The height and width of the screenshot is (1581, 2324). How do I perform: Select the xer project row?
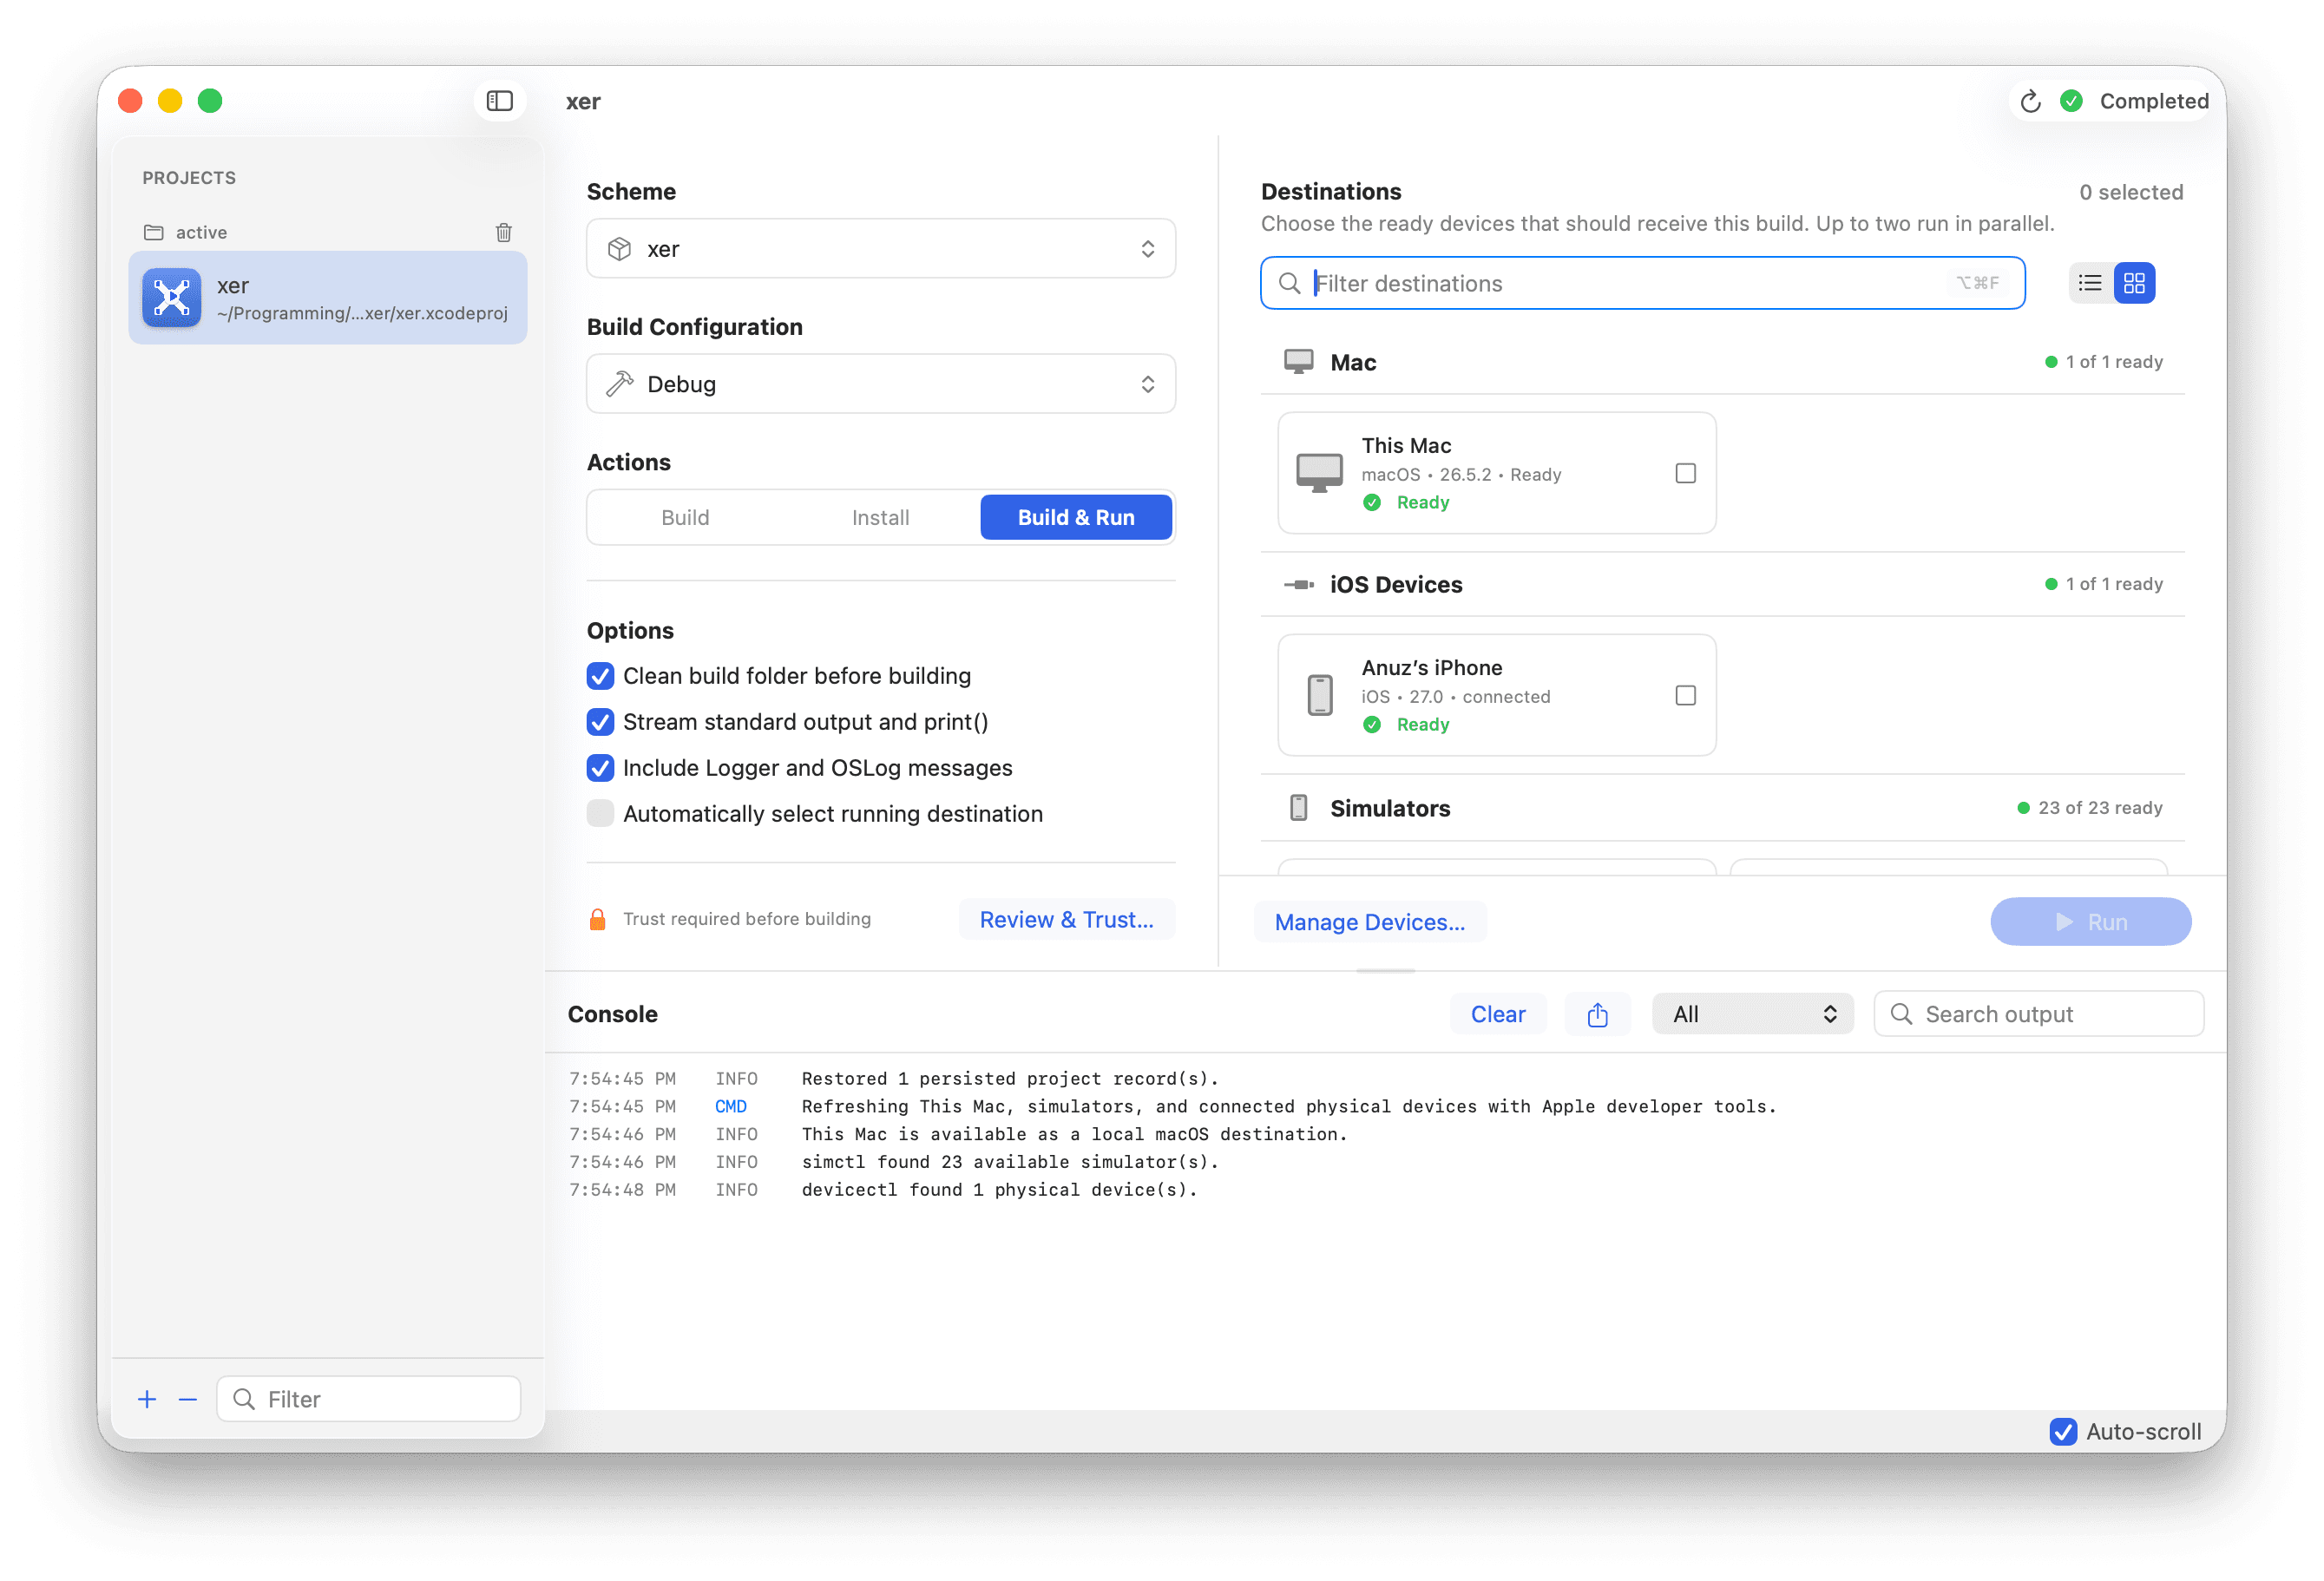tap(328, 298)
